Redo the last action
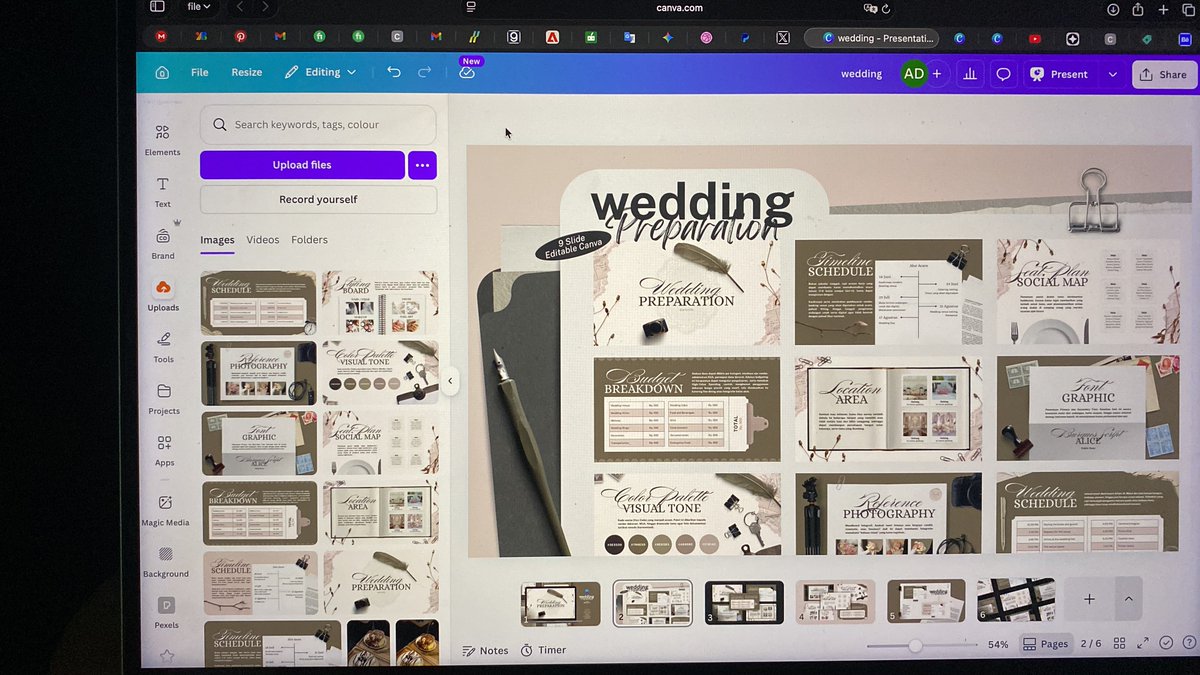 425,72
